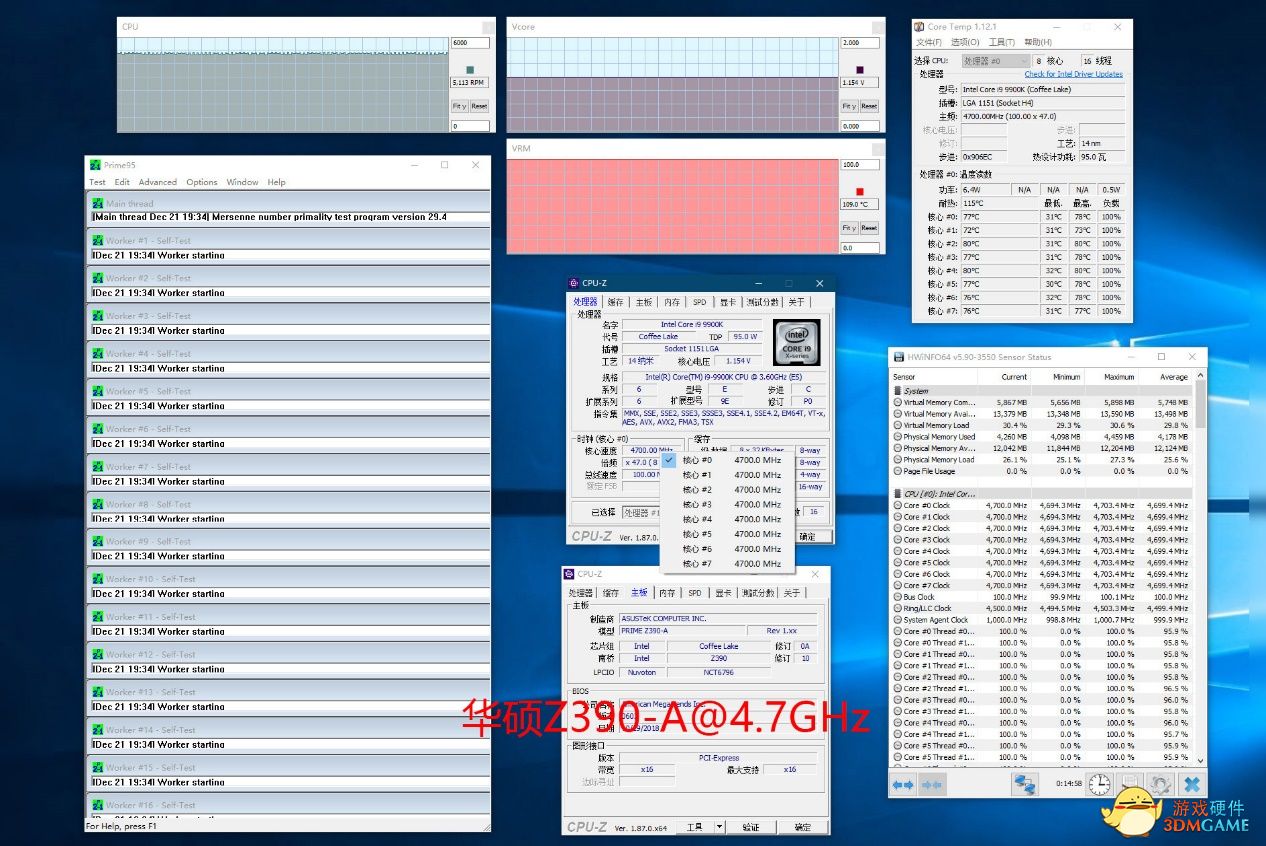The width and height of the screenshot is (1266, 846).
Task: Click the HWiNFO settings gear icon
Action: (x=1159, y=785)
